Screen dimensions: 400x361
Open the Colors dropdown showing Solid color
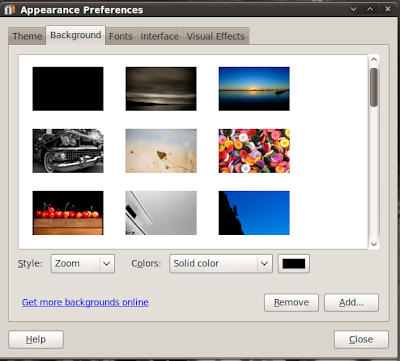(x=221, y=264)
